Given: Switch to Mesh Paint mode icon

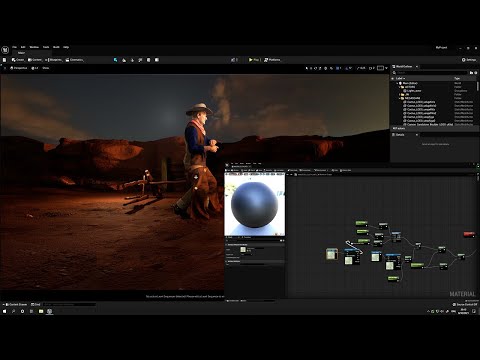Looking at the screenshot, I should 140,60.
